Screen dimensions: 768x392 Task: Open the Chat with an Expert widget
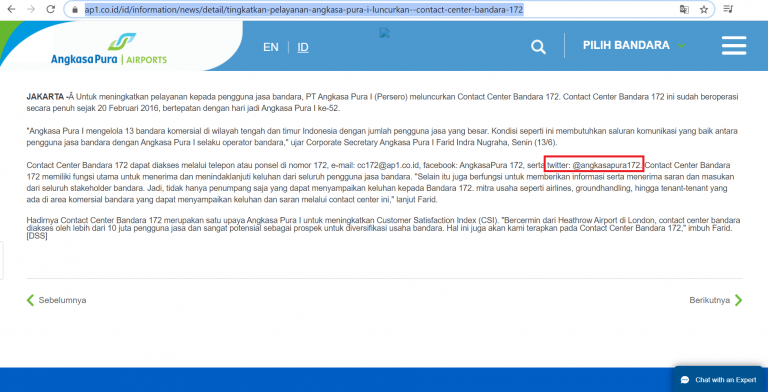pos(719,380)
